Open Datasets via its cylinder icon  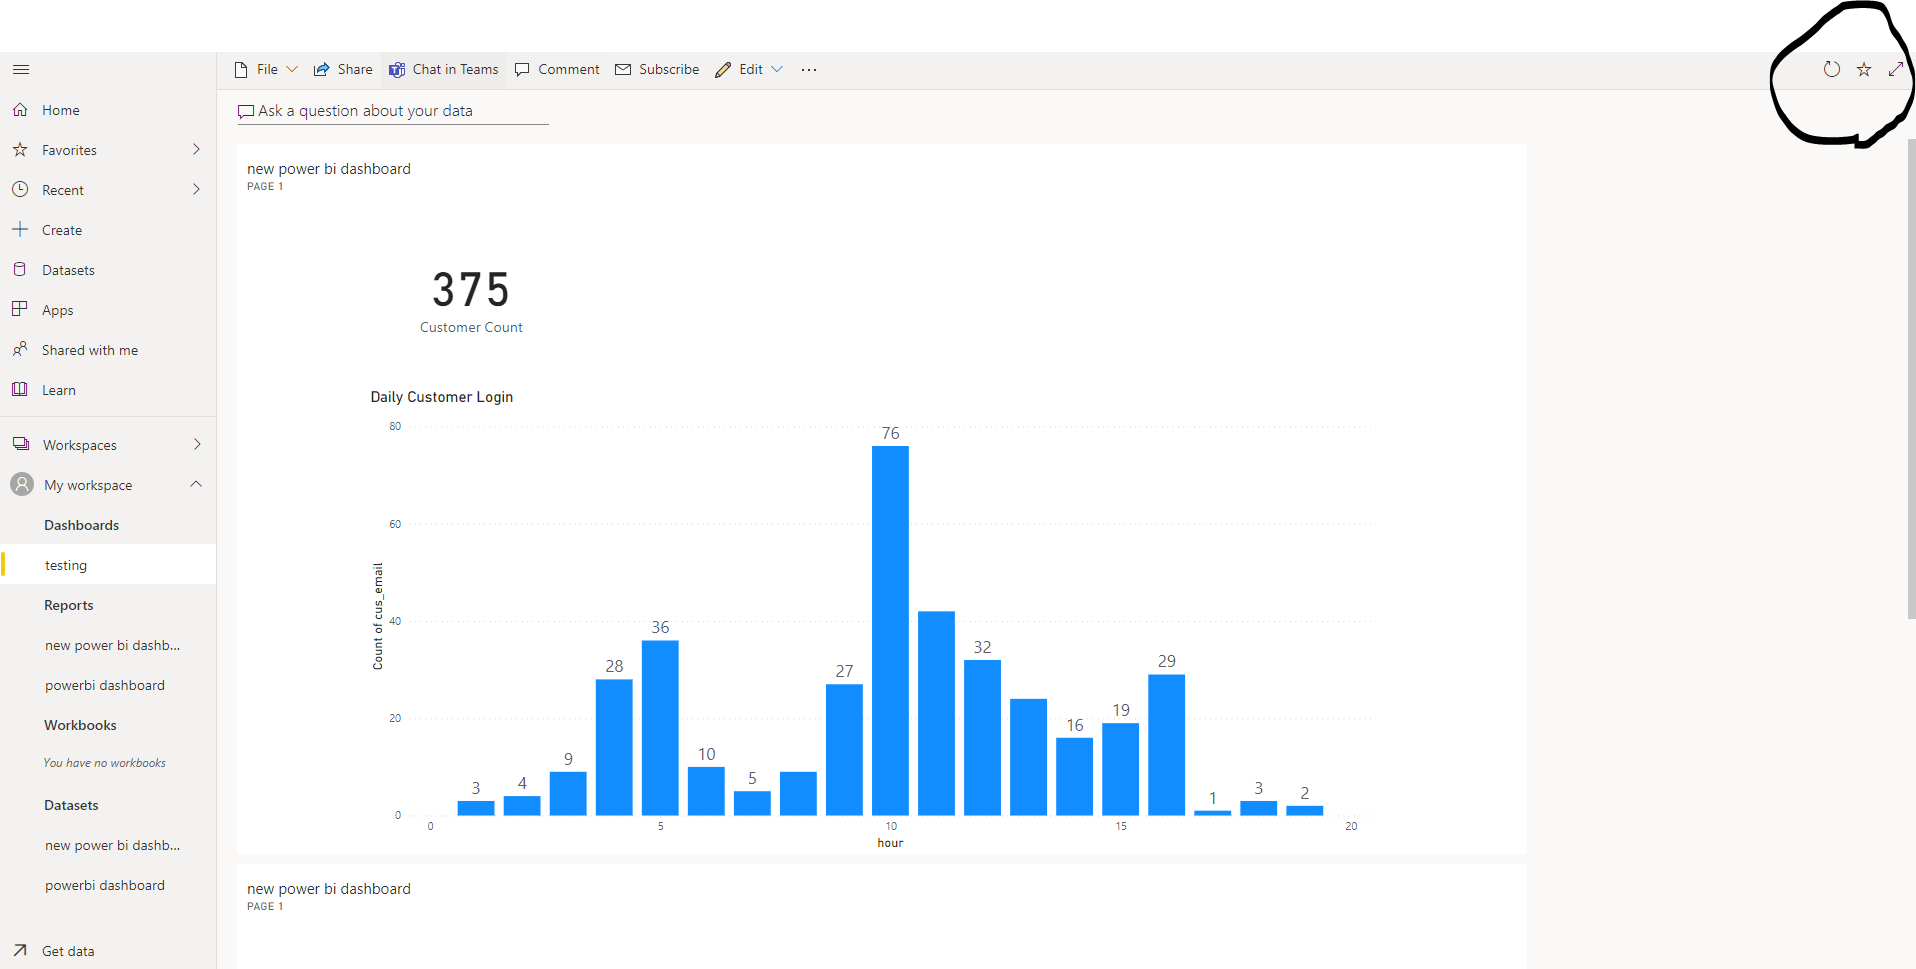20,269
